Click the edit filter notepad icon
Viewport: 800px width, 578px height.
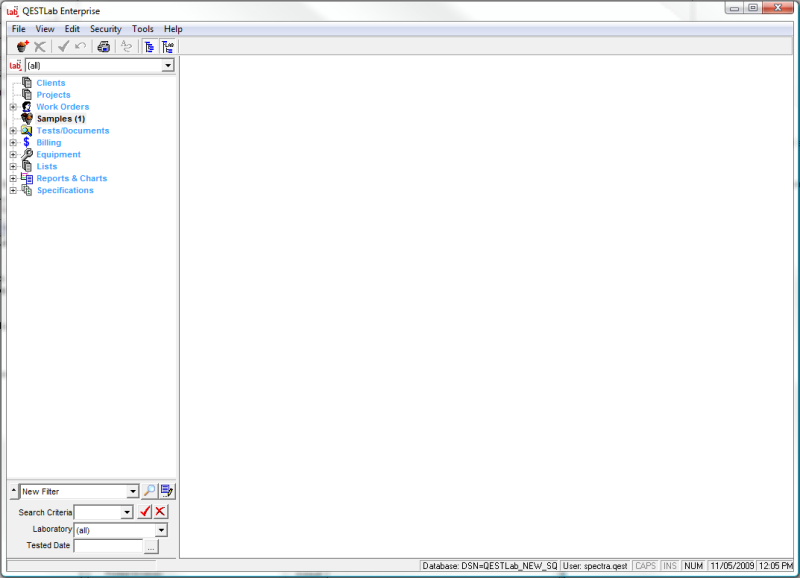click(167, 491)
